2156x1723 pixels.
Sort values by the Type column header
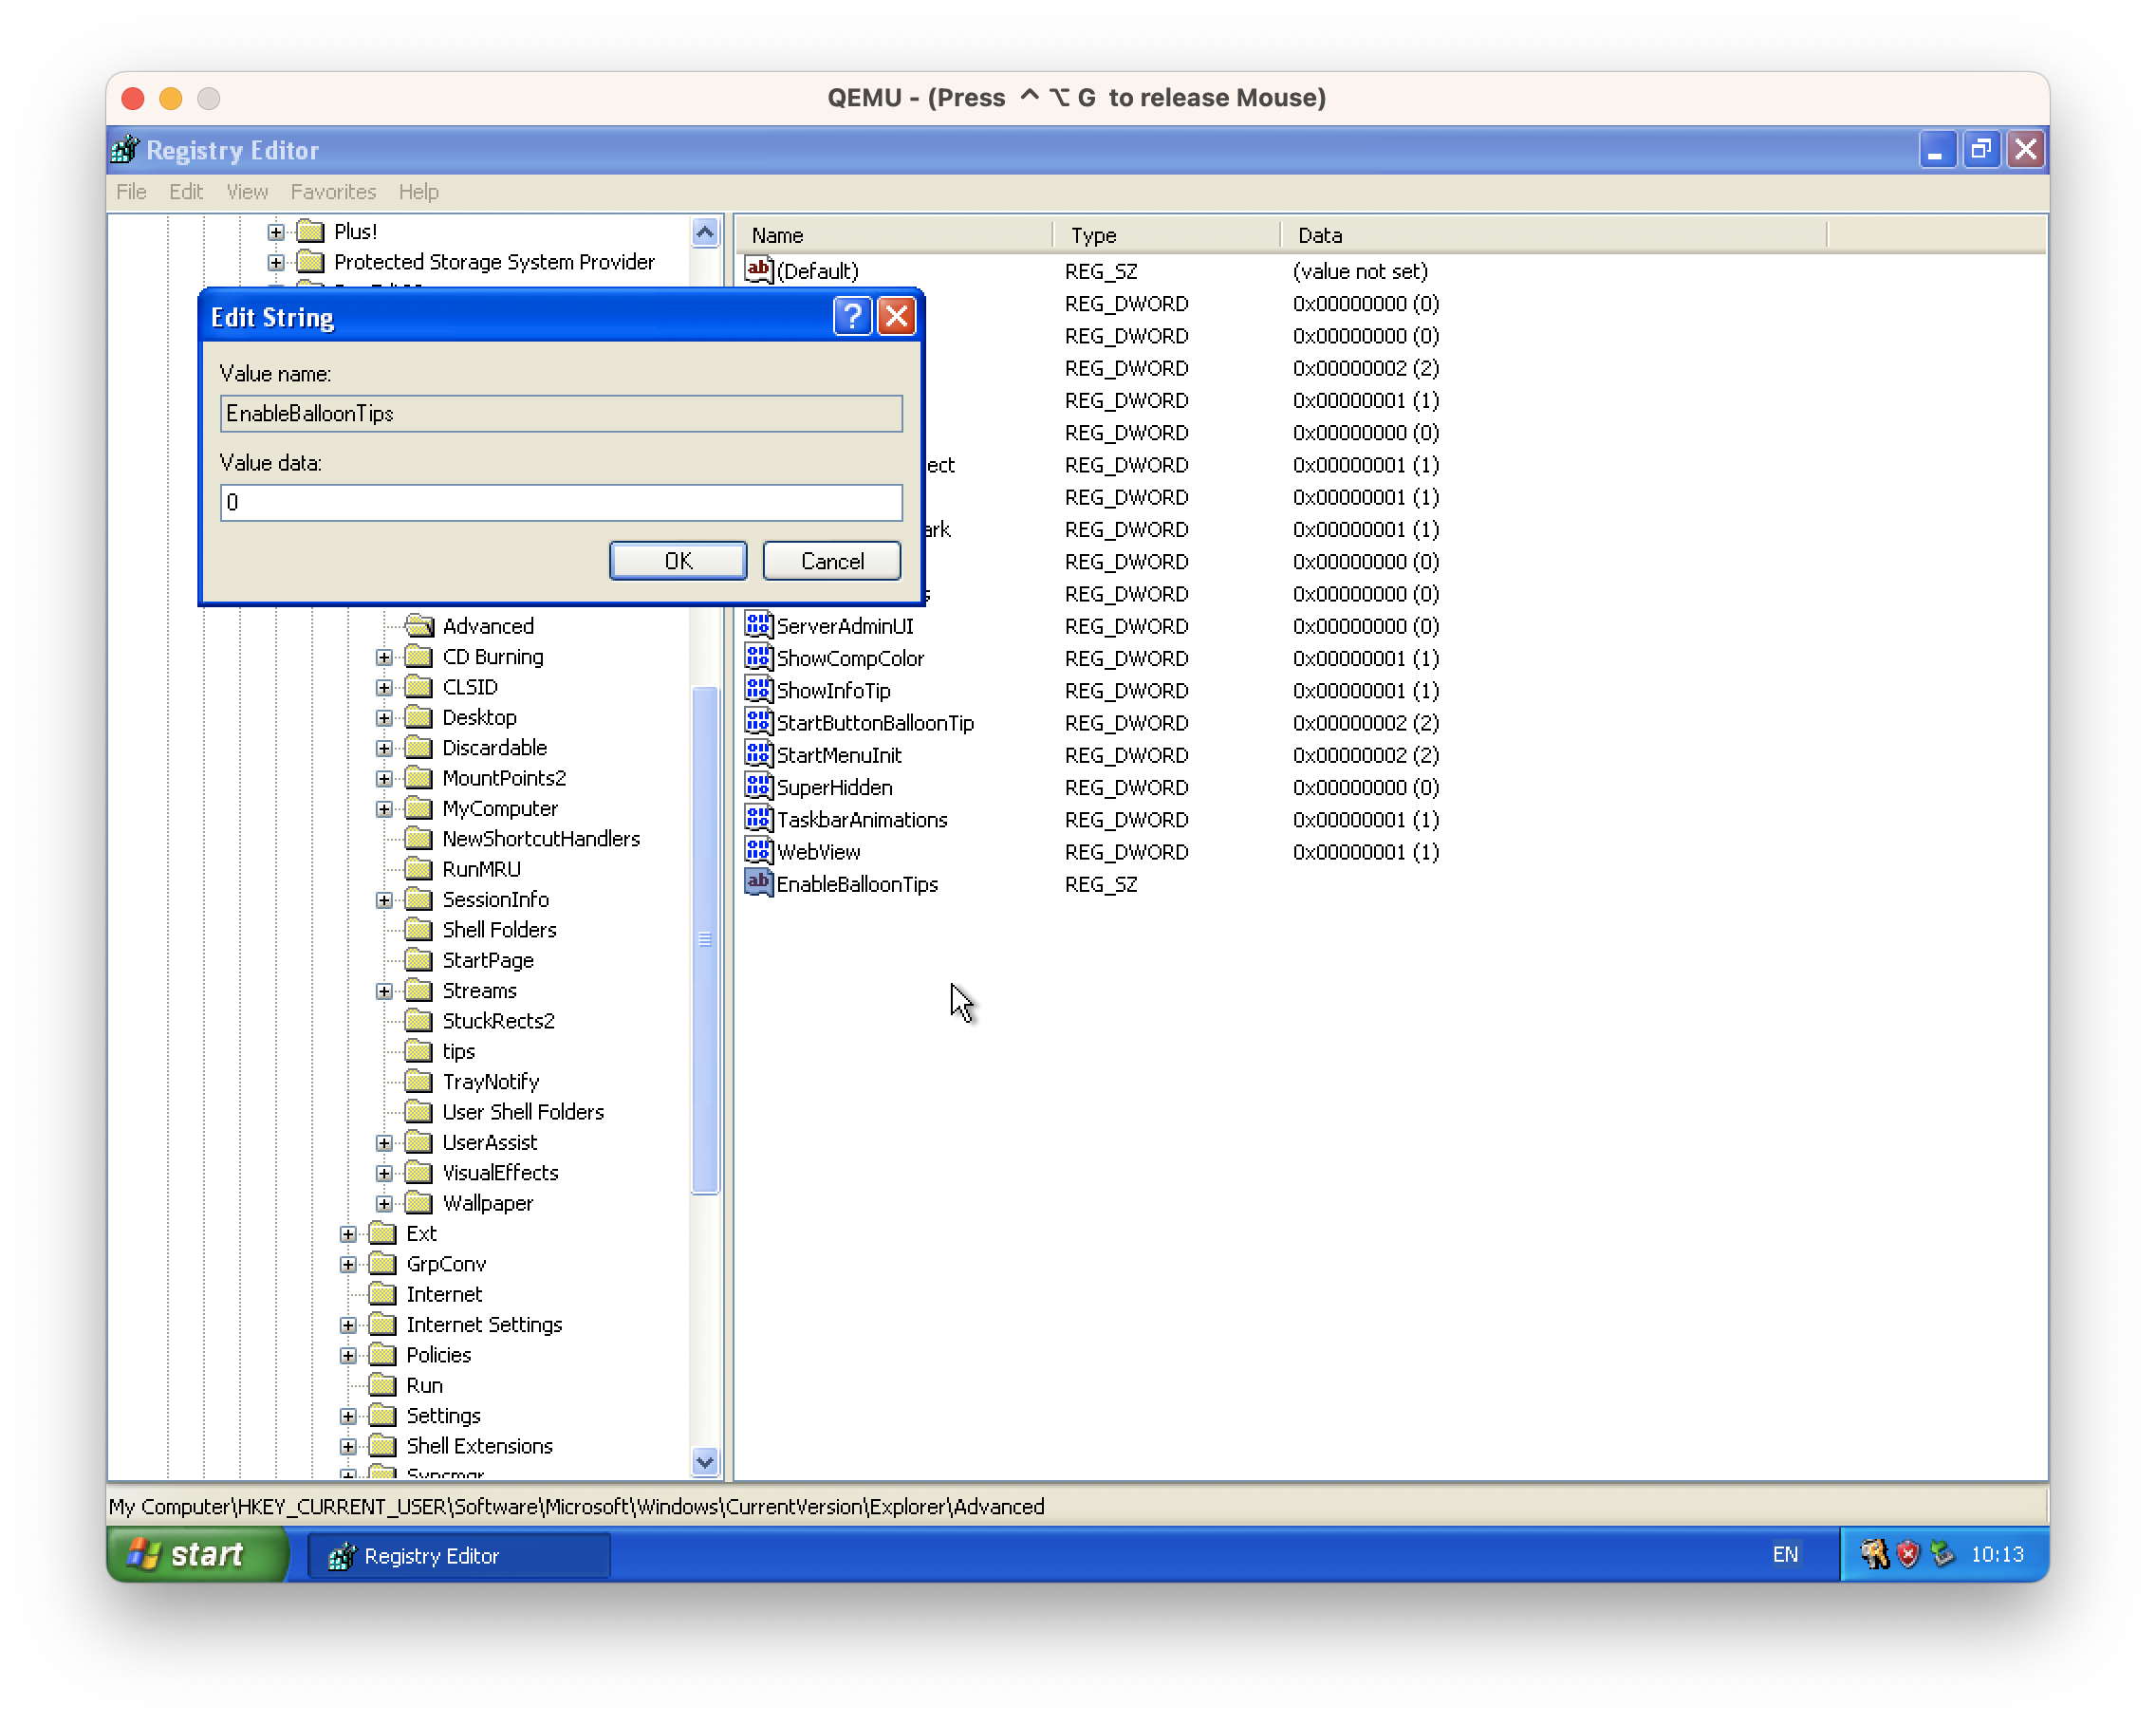tap(1166, 235)
